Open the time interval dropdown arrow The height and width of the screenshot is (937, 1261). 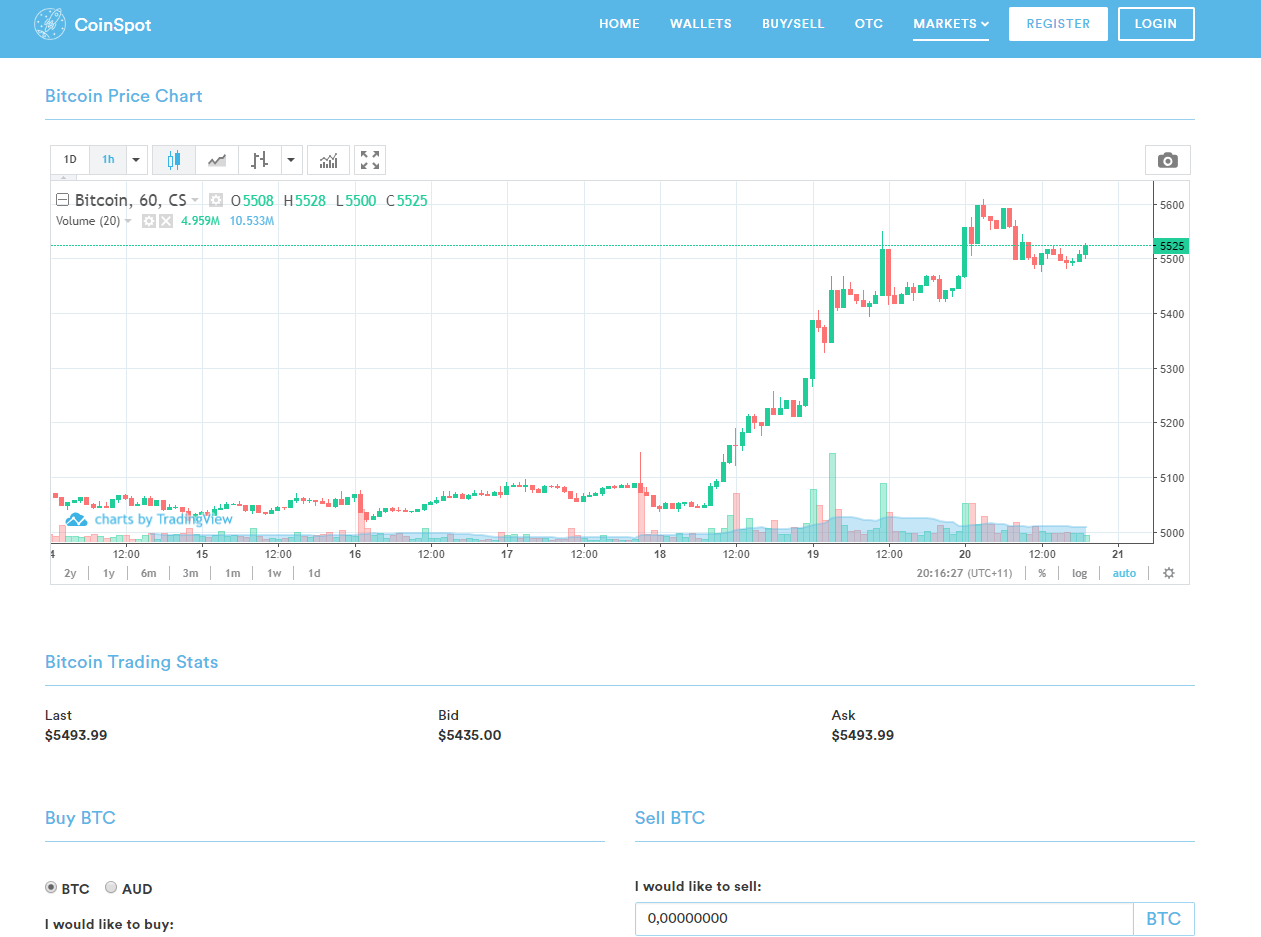[136, 160]
